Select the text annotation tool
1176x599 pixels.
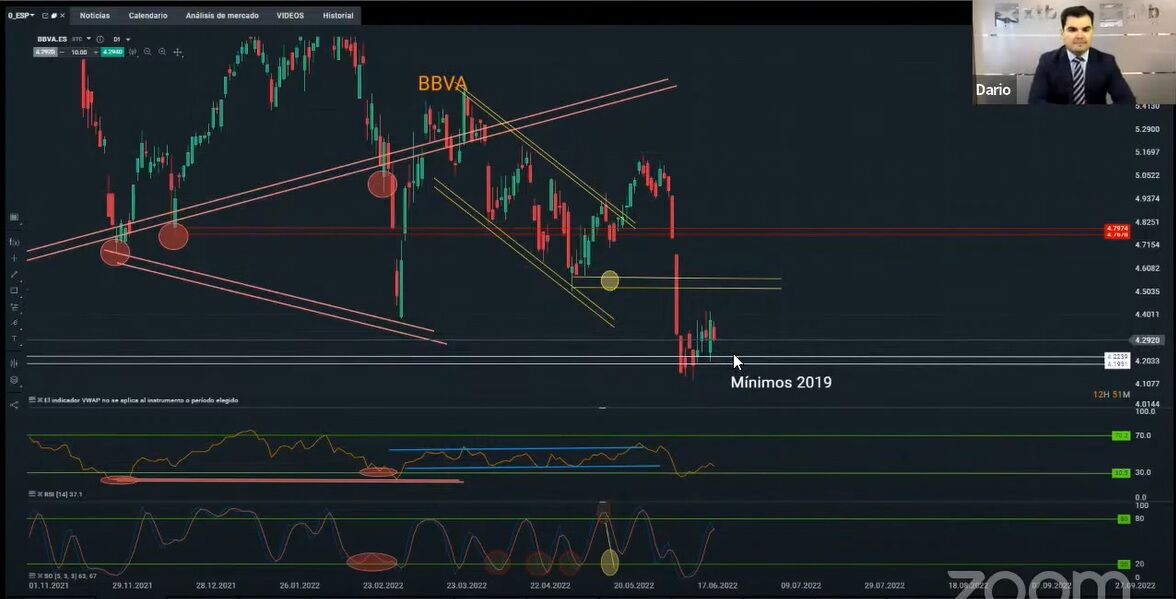click(x=14, y=339)
